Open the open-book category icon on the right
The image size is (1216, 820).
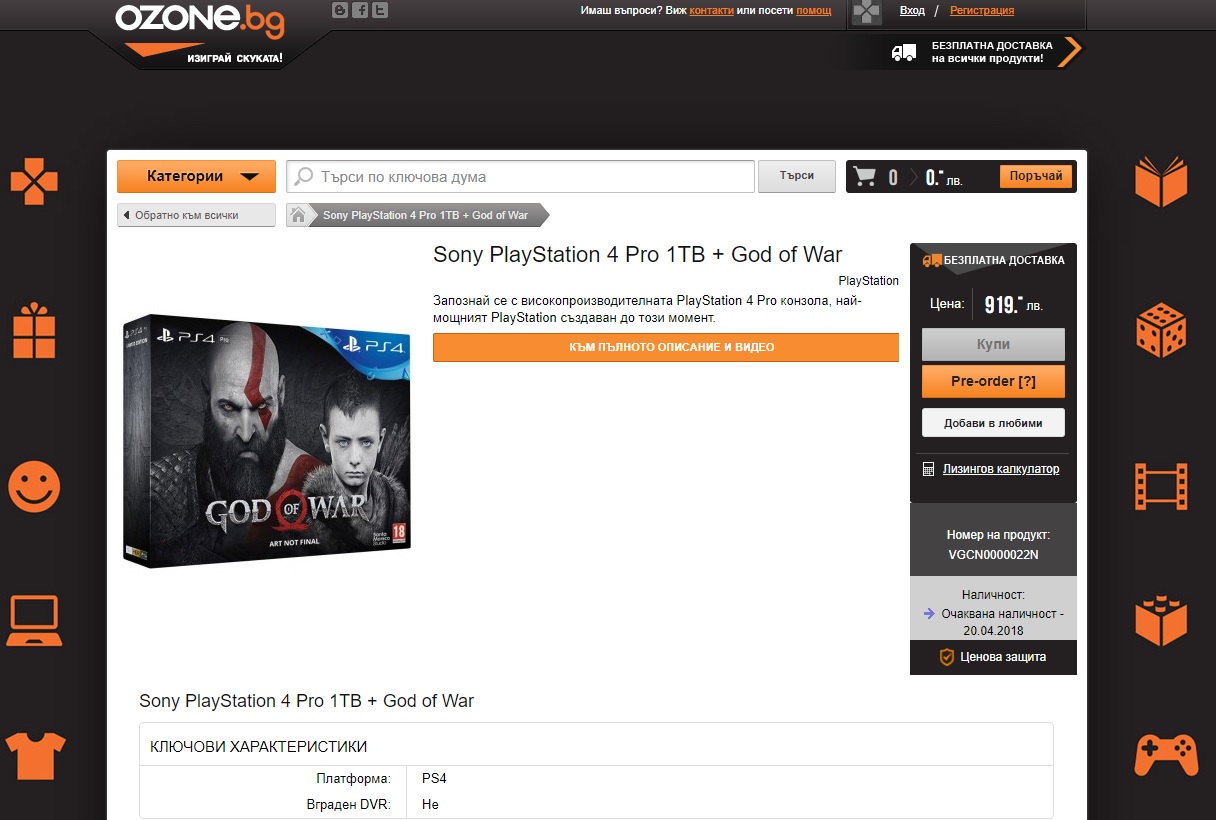point(1161,182)
